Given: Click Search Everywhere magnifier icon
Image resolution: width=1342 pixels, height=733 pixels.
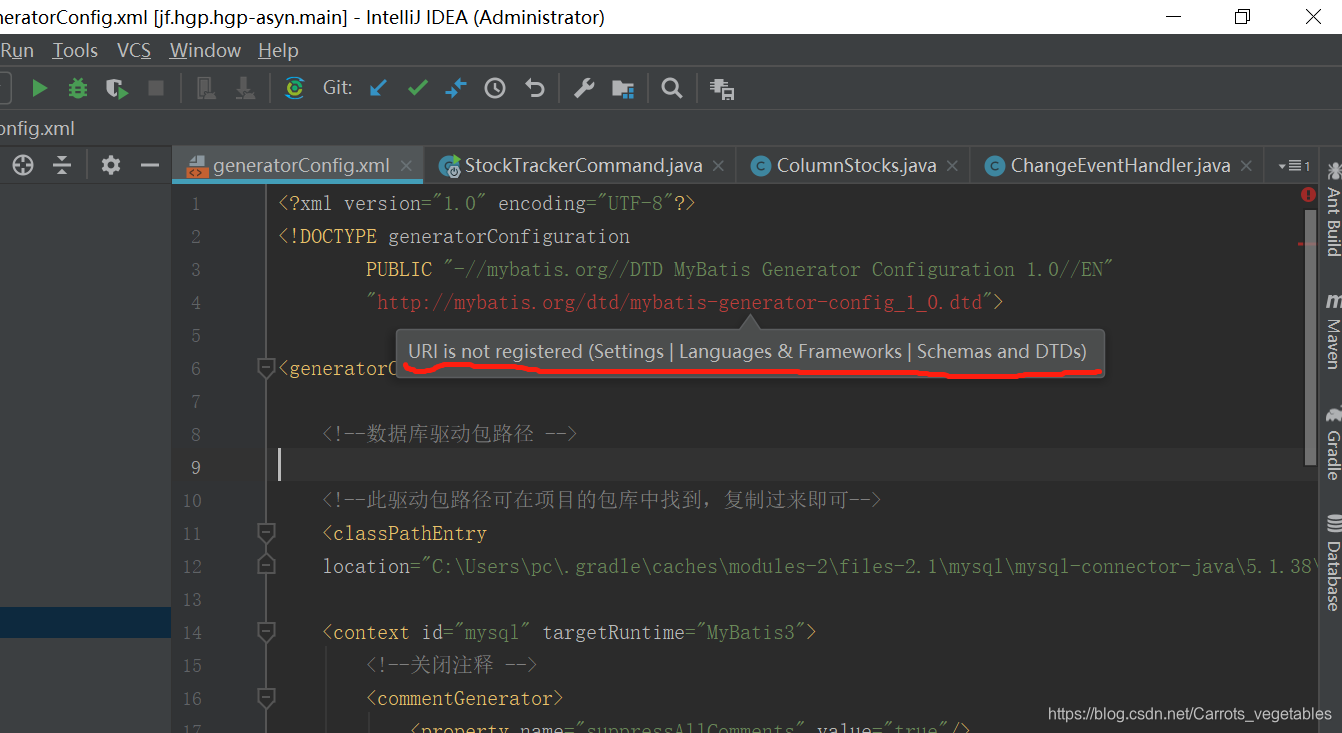Looking at the screenshot, I should (672, 89).
